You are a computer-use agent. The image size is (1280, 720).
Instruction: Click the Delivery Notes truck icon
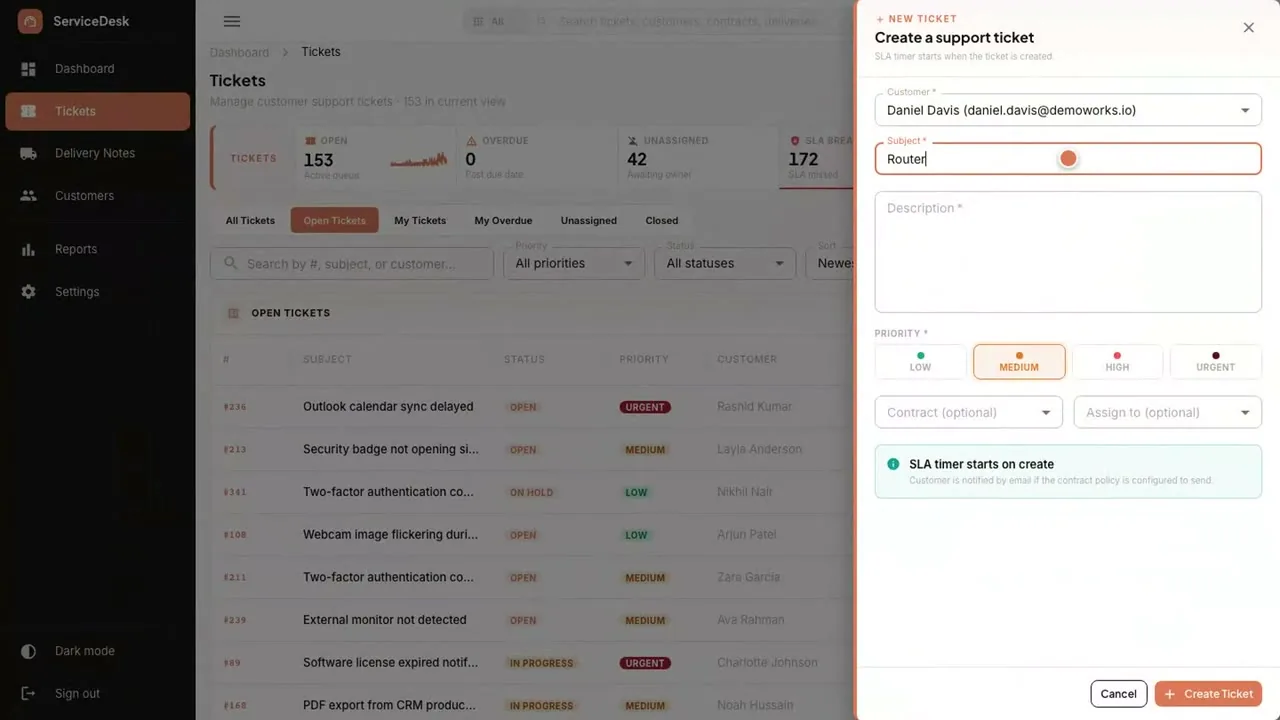[x=28, y=153]
